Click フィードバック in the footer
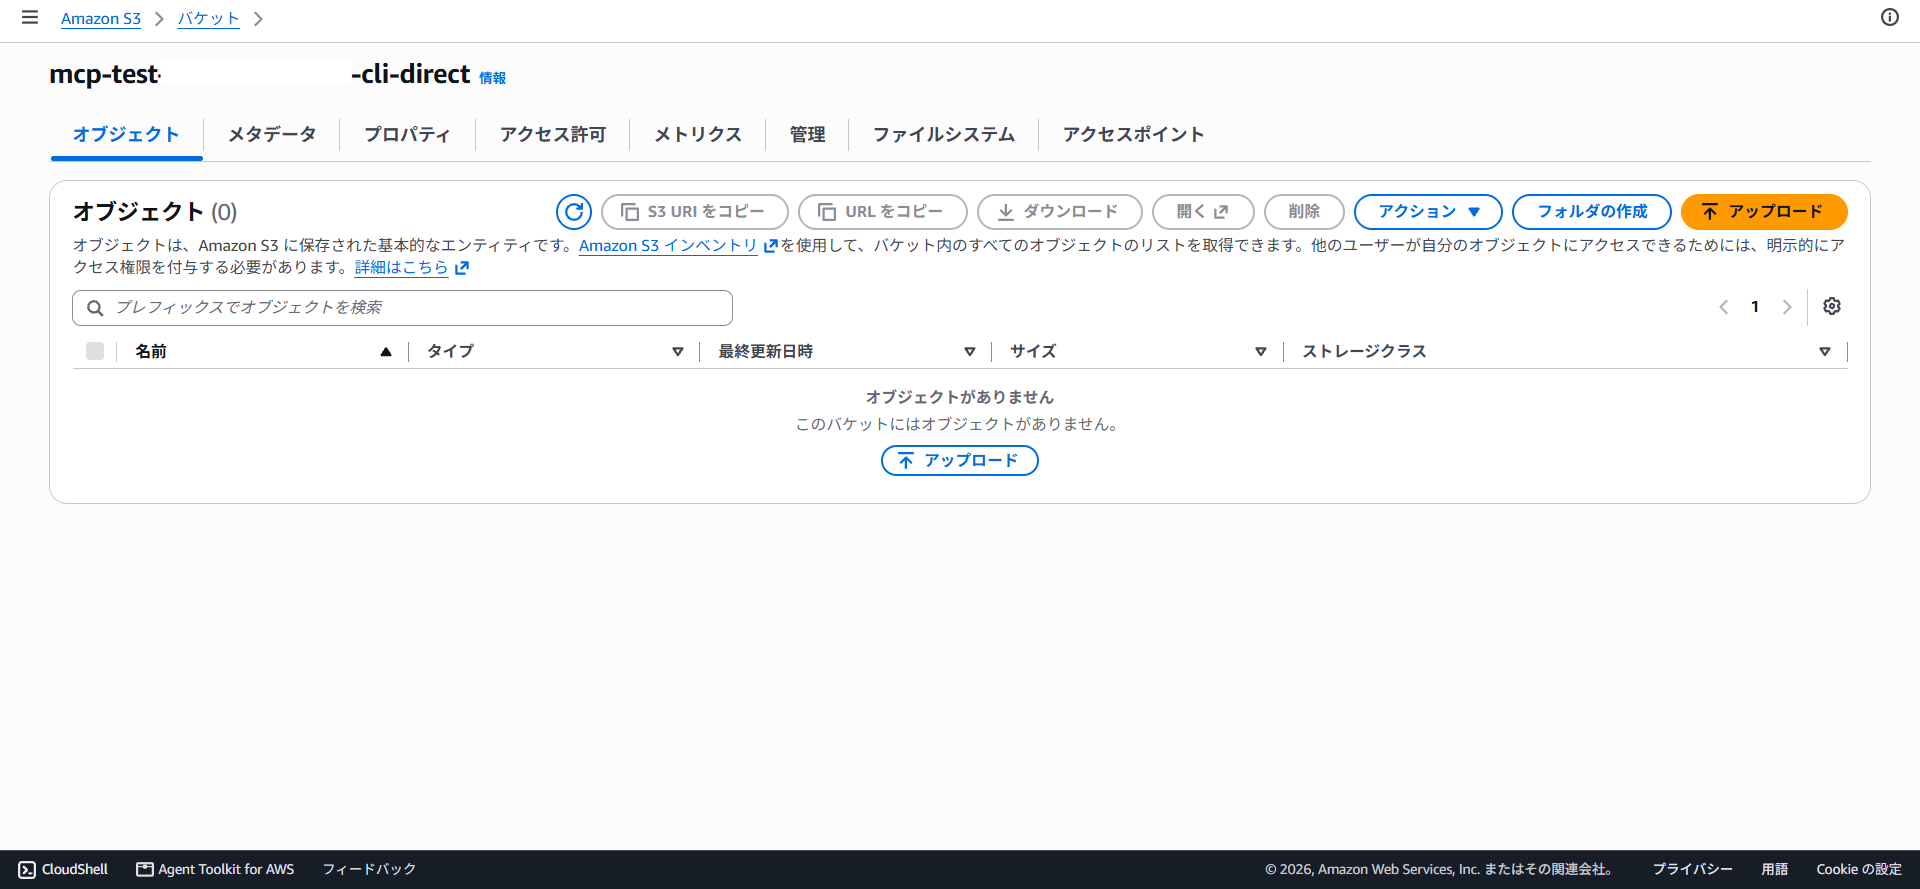1920x889 pixels. point(369,870)
